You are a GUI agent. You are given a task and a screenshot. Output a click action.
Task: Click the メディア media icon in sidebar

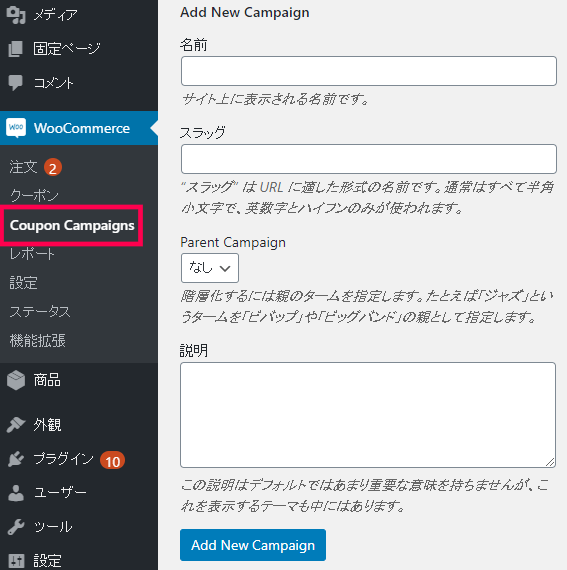16,15
